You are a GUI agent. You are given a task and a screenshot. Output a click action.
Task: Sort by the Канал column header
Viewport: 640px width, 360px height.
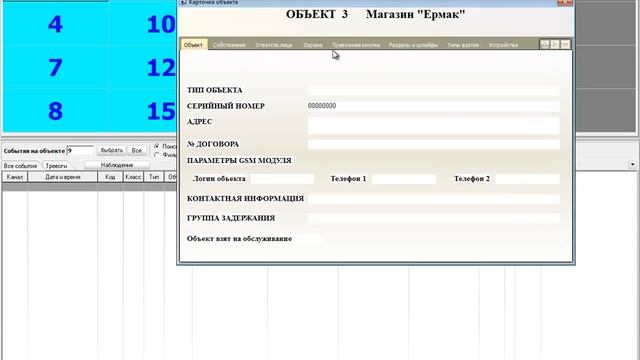[x=15, y=177]
